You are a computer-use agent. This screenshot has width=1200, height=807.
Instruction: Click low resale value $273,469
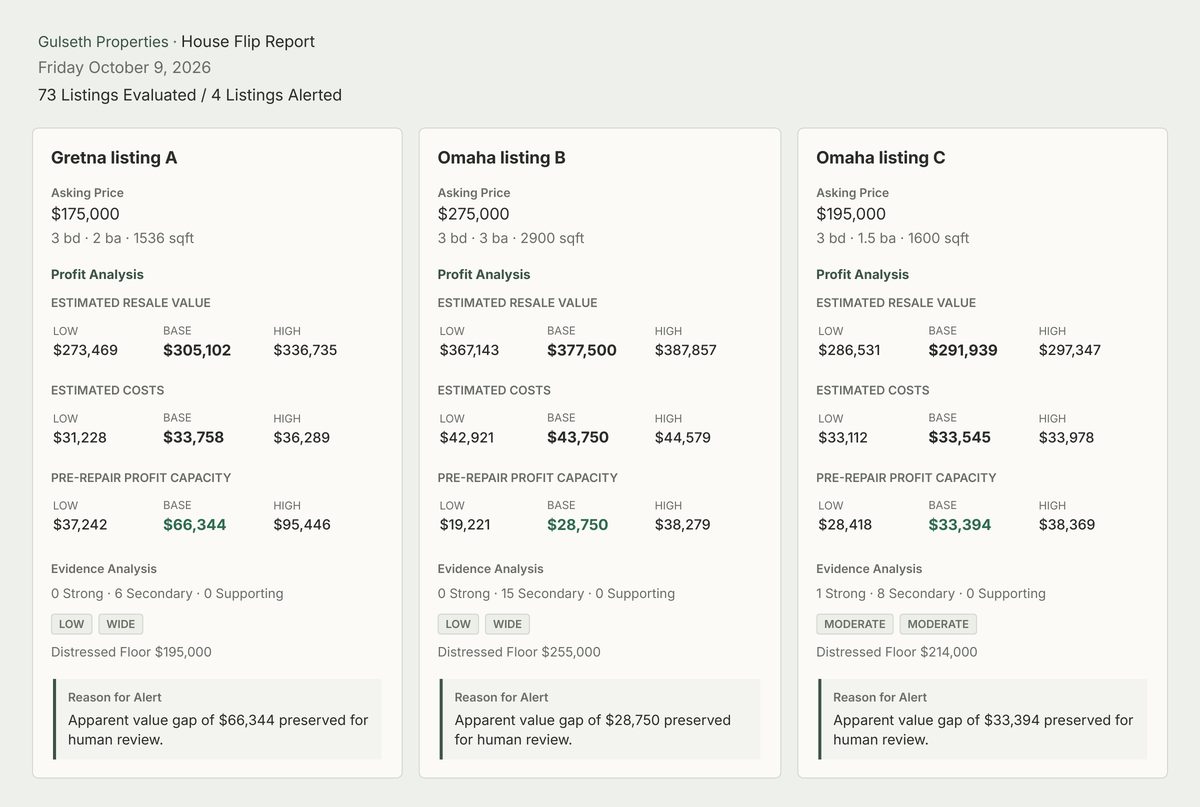pyautogui.click(x=85, y=350)
